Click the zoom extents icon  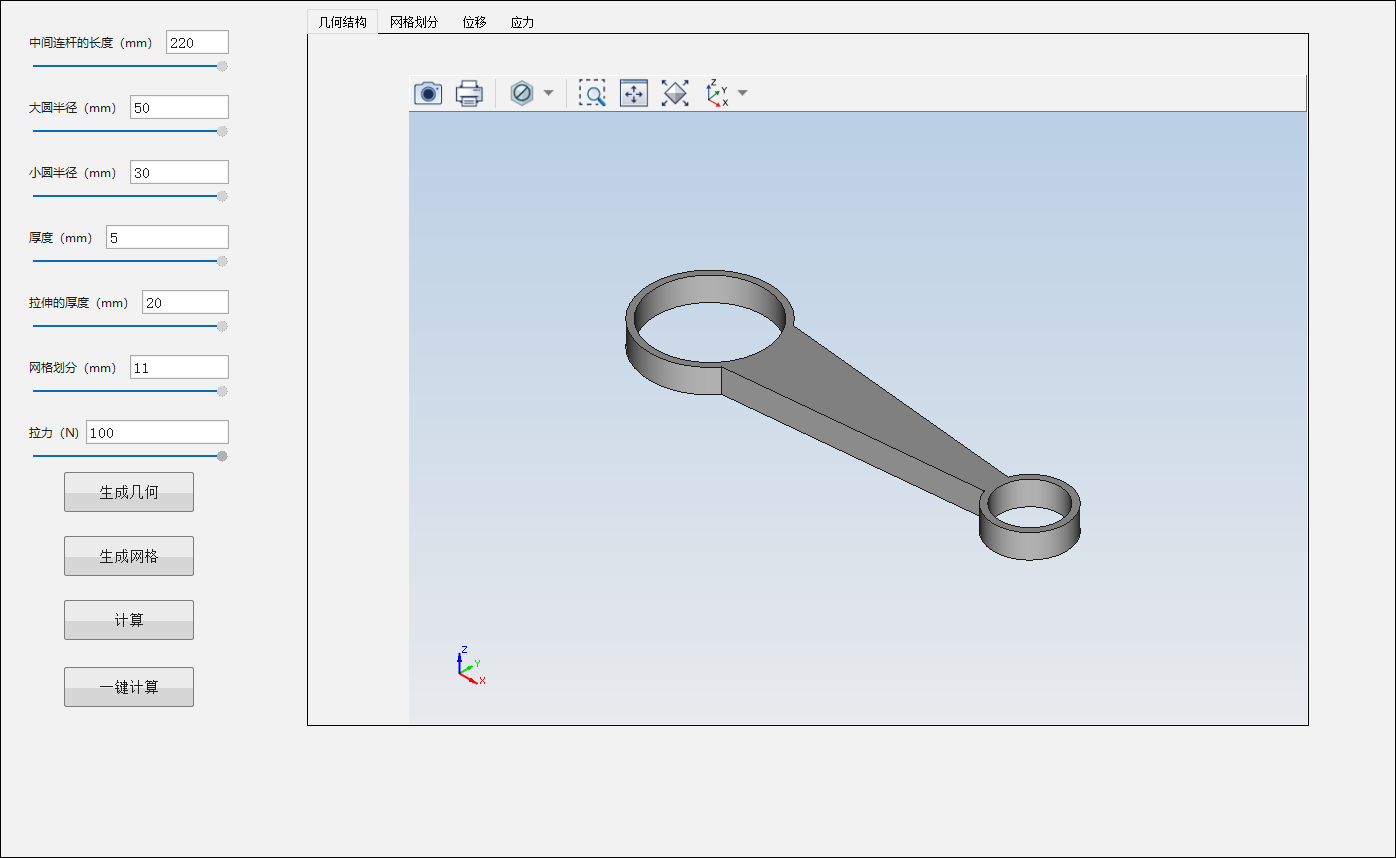pyautogui.click(x=634, y=93)
